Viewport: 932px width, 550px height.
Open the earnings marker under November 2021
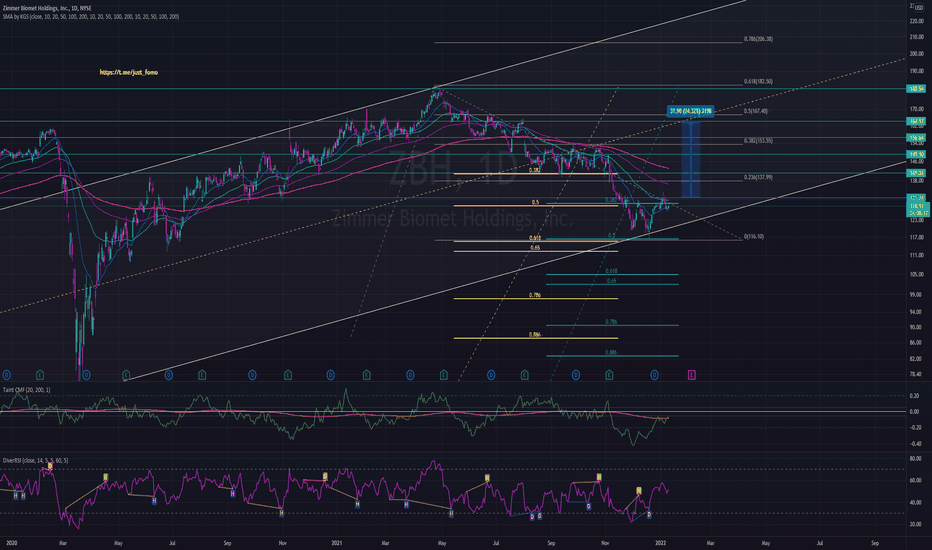click(609, 375)
